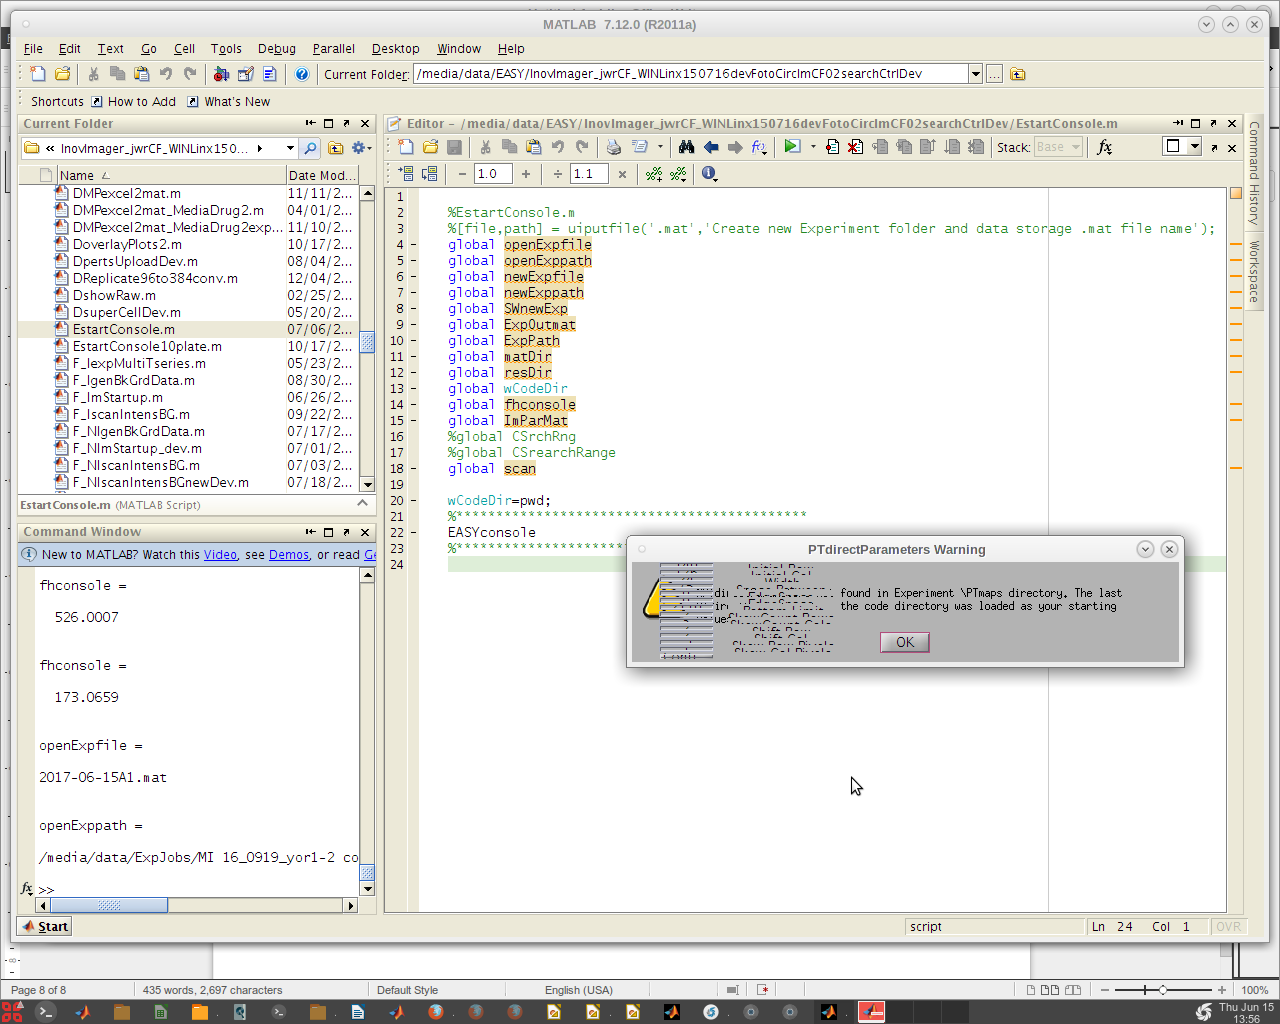Toggle the Set/Clear breakpoint icon in editor toolbar

point(832,147)
